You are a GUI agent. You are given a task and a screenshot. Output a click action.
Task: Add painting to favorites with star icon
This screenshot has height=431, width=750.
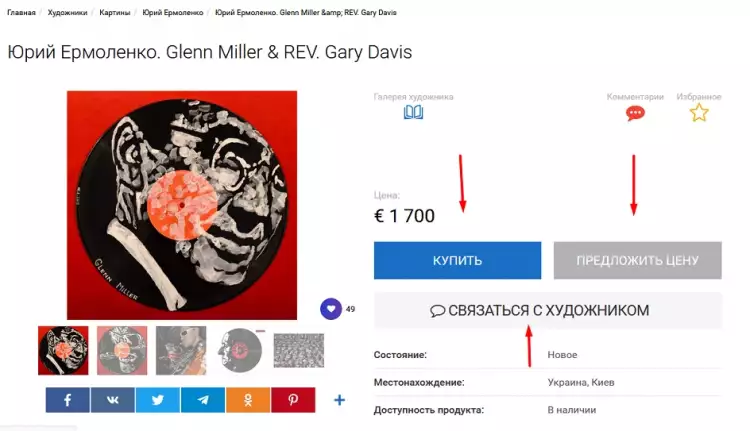tap(699, 113)
